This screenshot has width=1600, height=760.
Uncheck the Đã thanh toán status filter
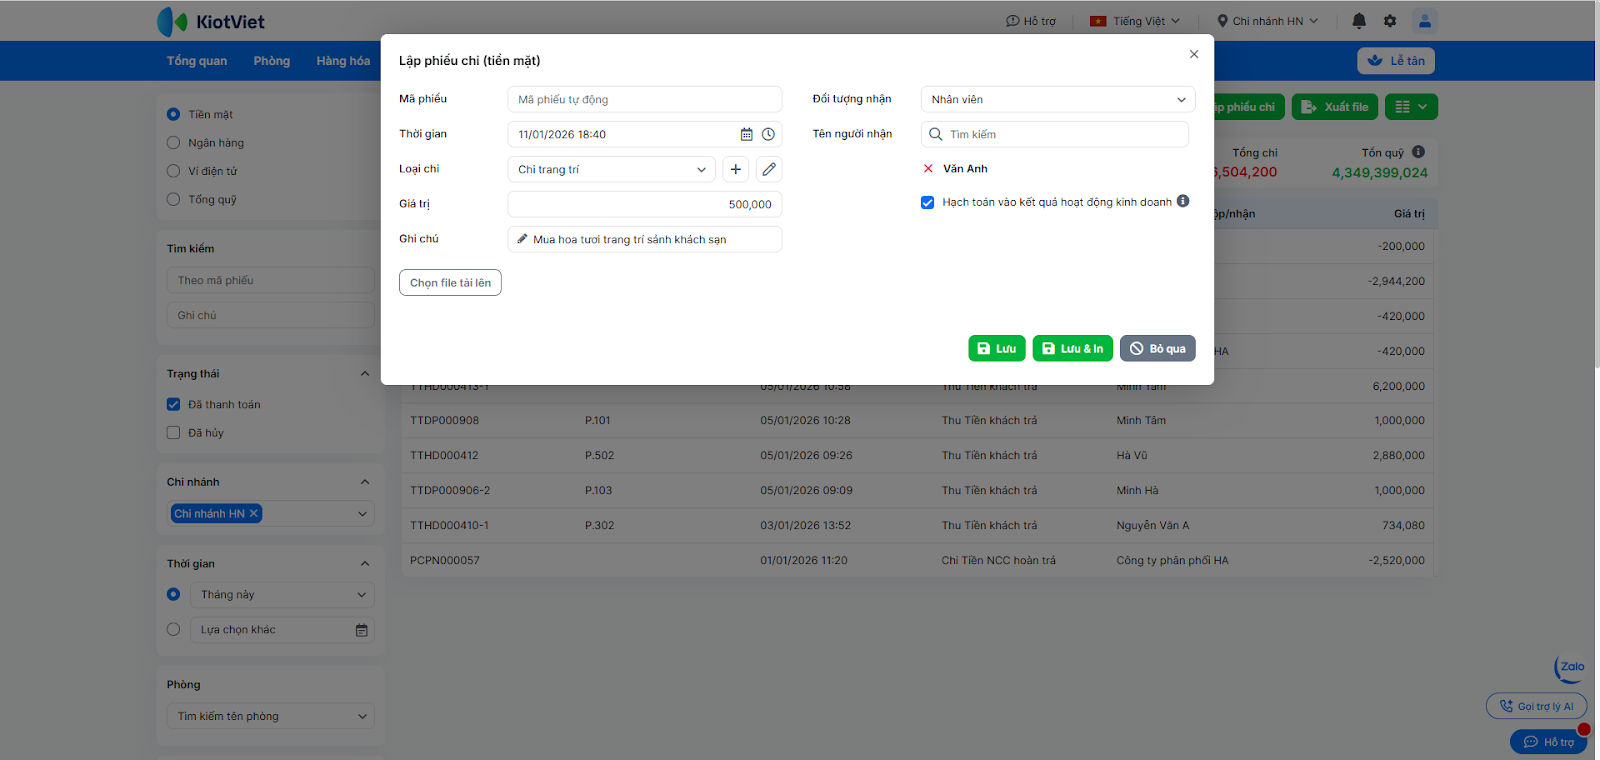click(x=174, y=404)
